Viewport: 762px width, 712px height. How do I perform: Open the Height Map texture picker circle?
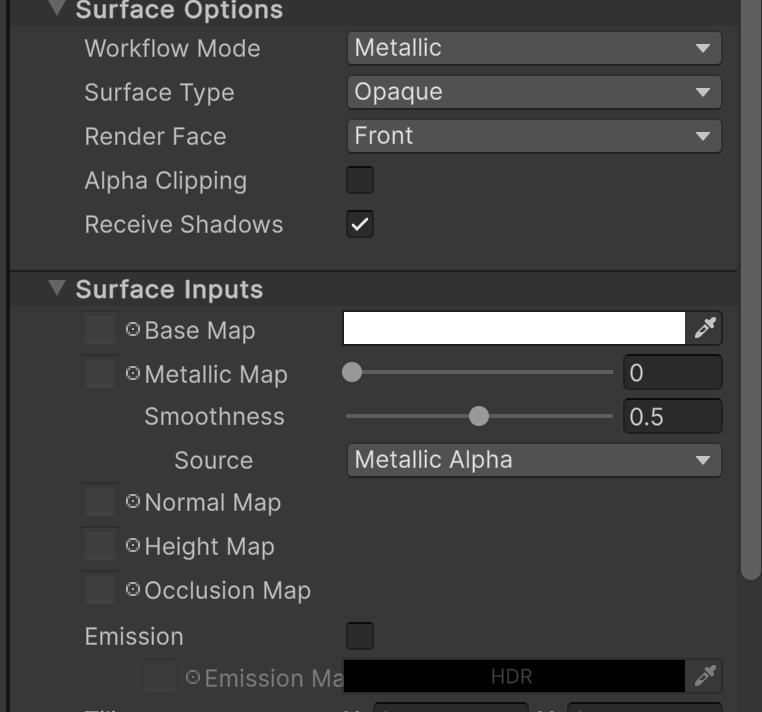133,545
